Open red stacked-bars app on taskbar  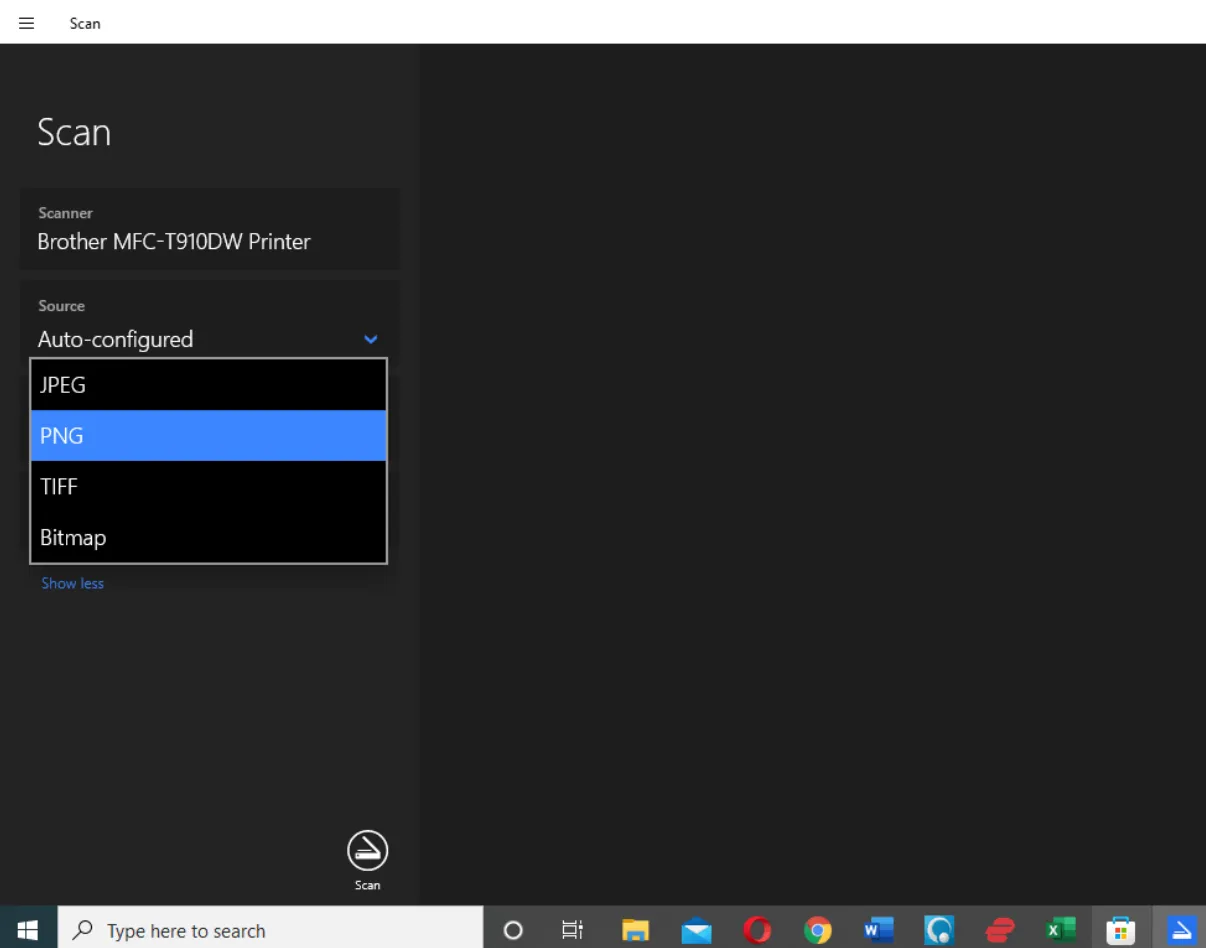(x=1000, y=931)
